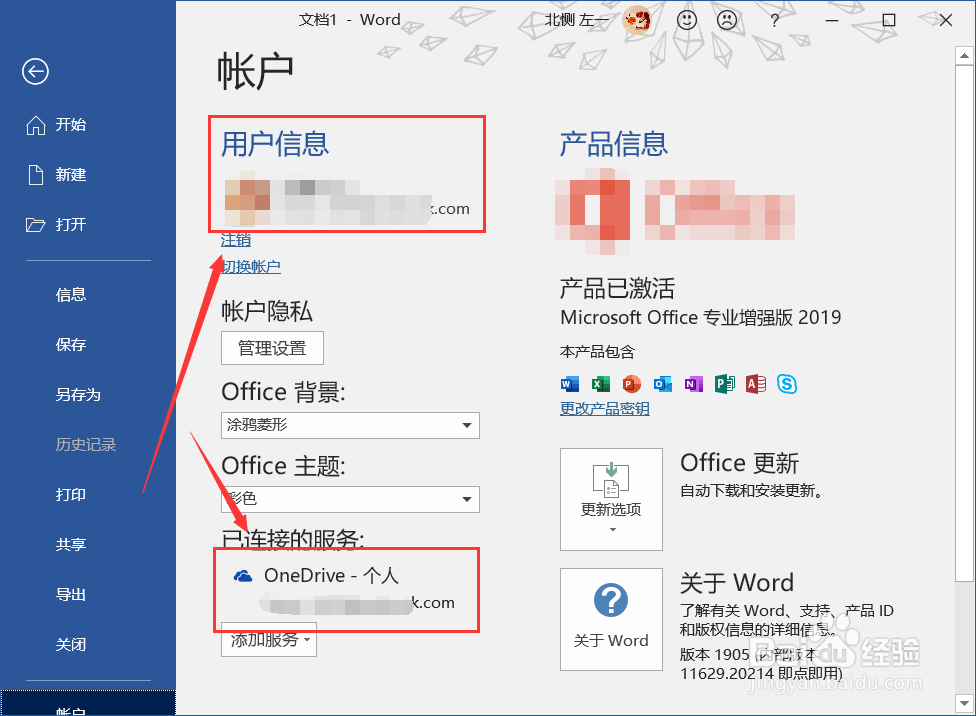Click the home icon beside 开始
This screenshot has height=716, width=976.
click(35, 125)
